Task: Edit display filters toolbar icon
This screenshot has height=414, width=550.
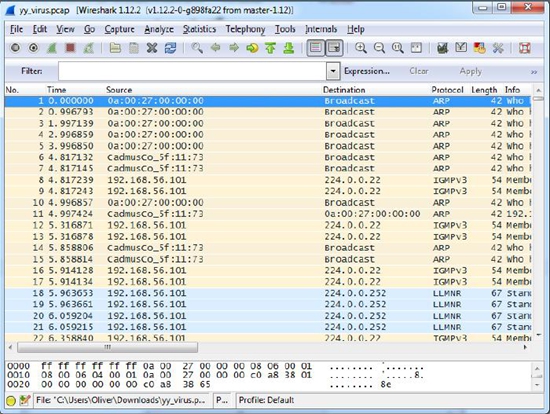Action: pyautogui.click(x=461, y=47)
